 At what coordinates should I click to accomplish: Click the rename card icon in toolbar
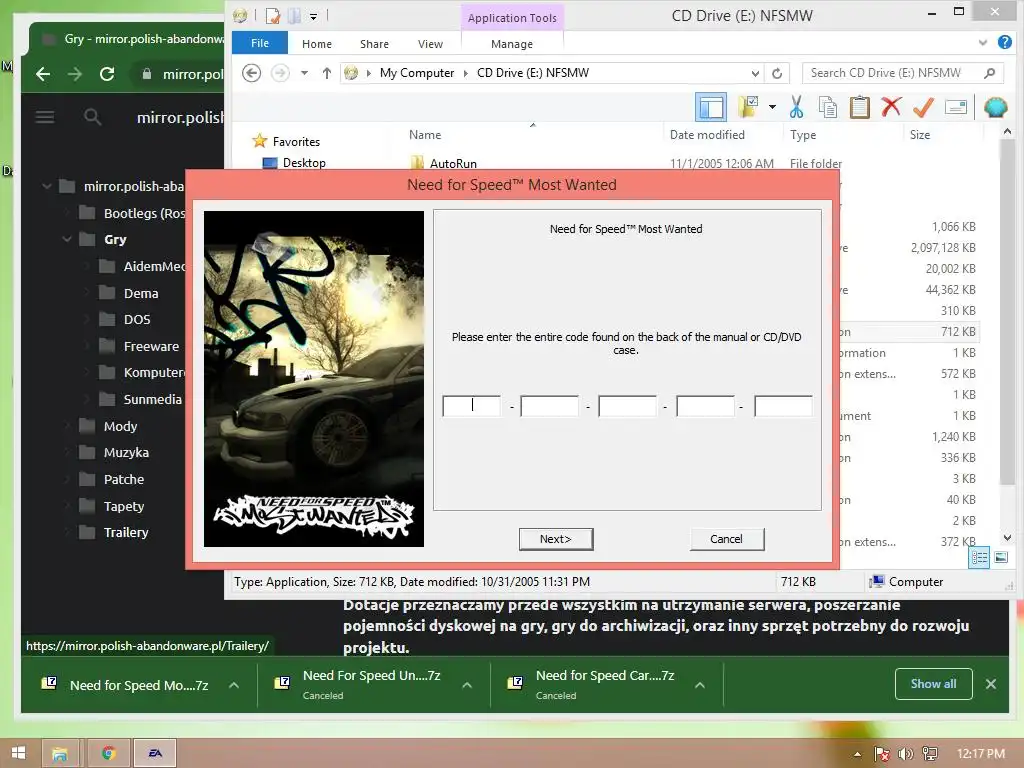[x=955, y=106]
